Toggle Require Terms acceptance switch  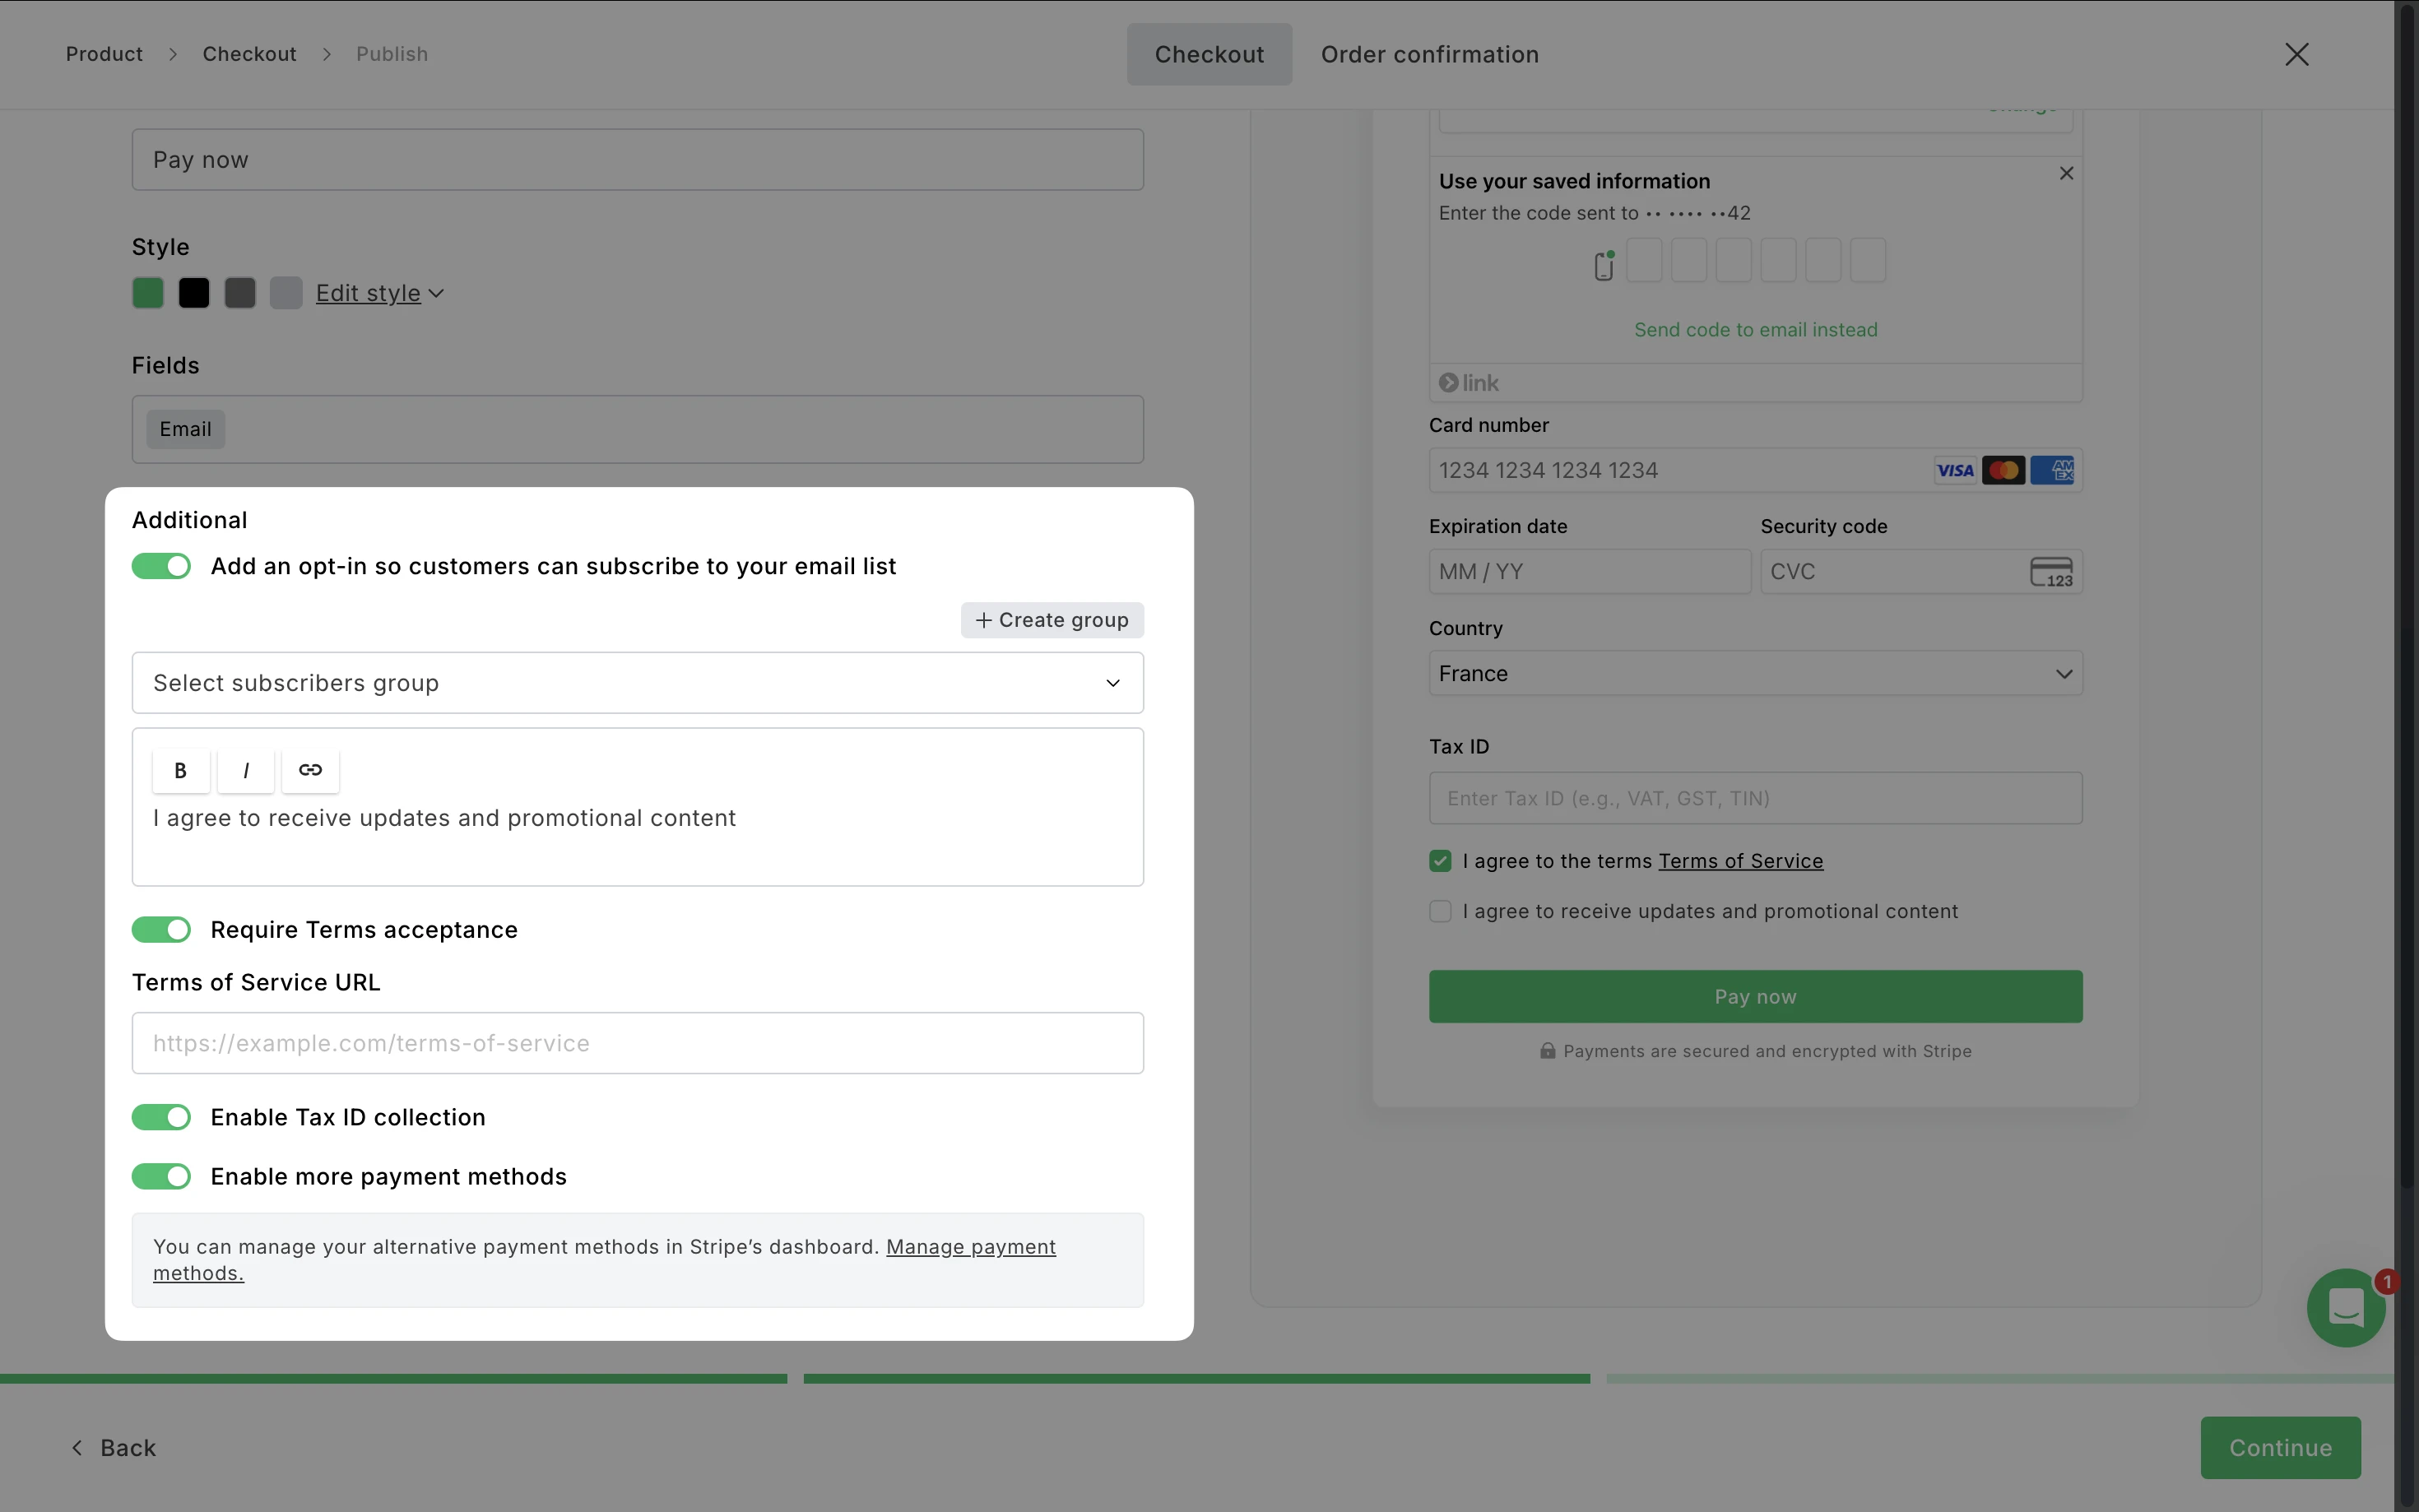(x=161, y=930)
